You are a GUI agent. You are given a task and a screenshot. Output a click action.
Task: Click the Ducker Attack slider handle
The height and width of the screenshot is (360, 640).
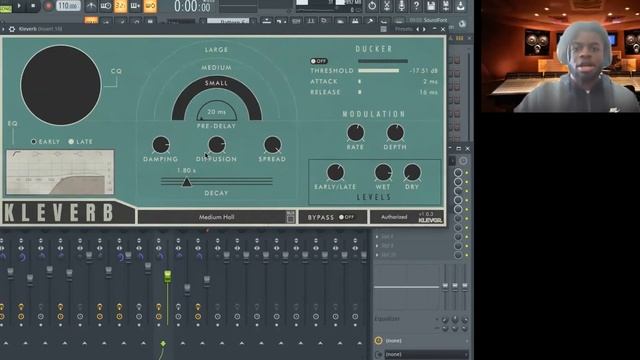coord(360,82)
